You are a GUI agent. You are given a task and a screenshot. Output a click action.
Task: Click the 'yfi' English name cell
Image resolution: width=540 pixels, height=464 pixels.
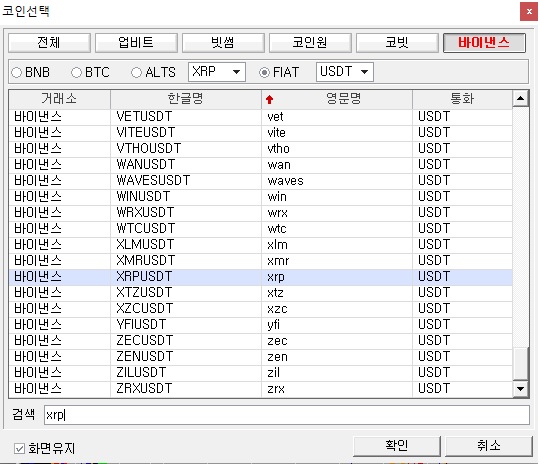pos(337,325)
